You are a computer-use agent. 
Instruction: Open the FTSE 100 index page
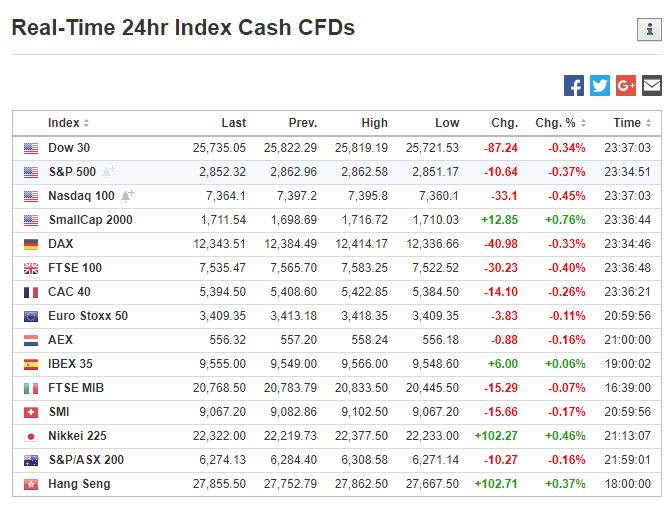76,268
